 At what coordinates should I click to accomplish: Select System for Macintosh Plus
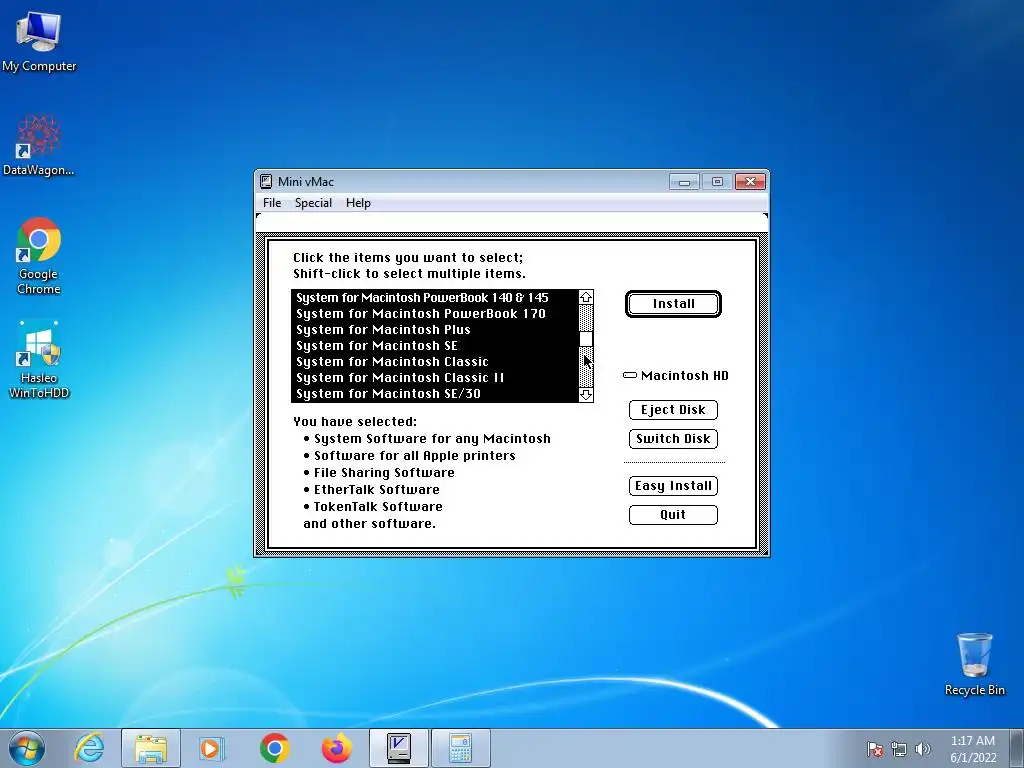pos(435,330)
